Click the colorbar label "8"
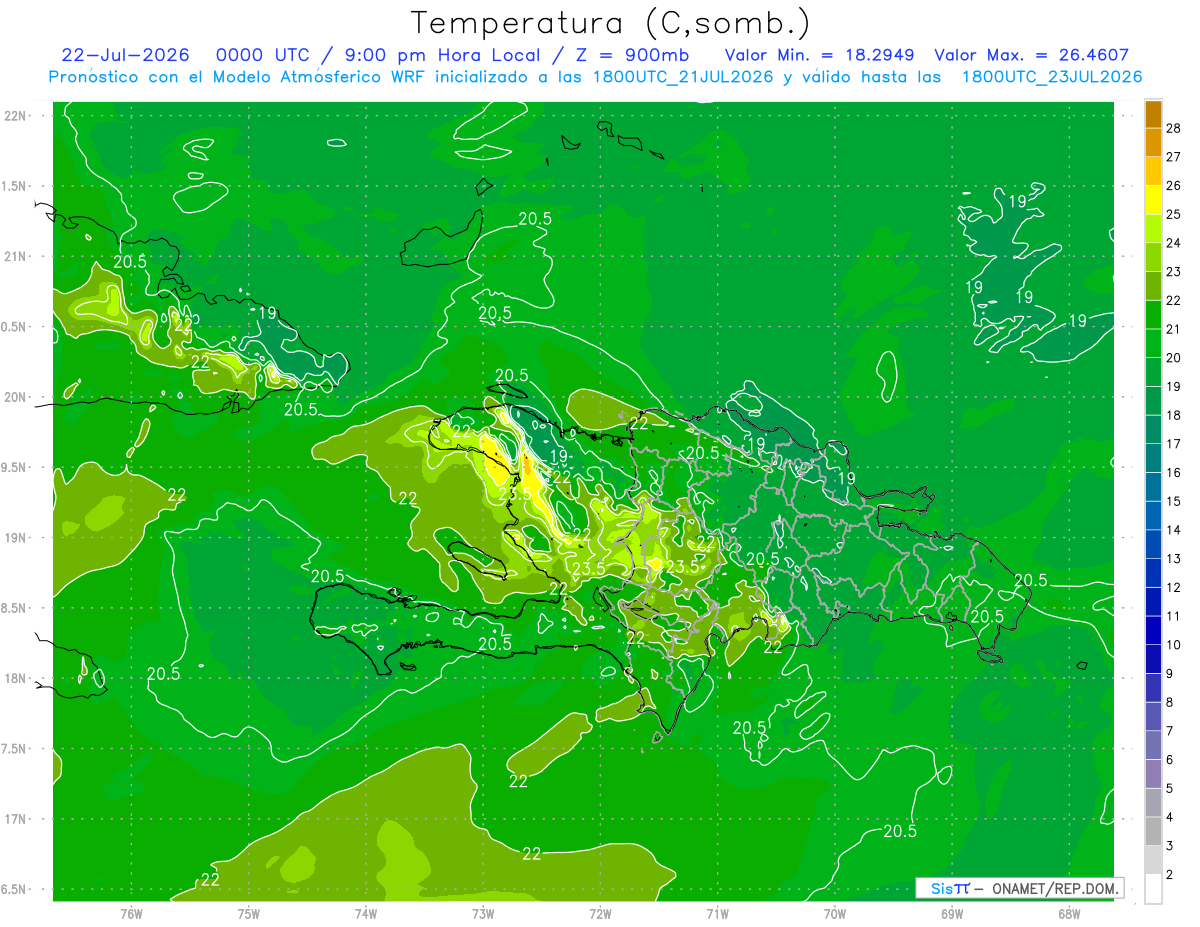Viewport: 1200px width, 927px height. [1170, 702]
